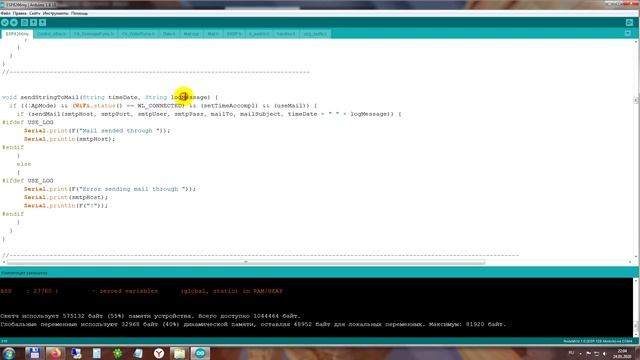Create a new sketch with New icon
Screen dimensions: 640x360
24,22
